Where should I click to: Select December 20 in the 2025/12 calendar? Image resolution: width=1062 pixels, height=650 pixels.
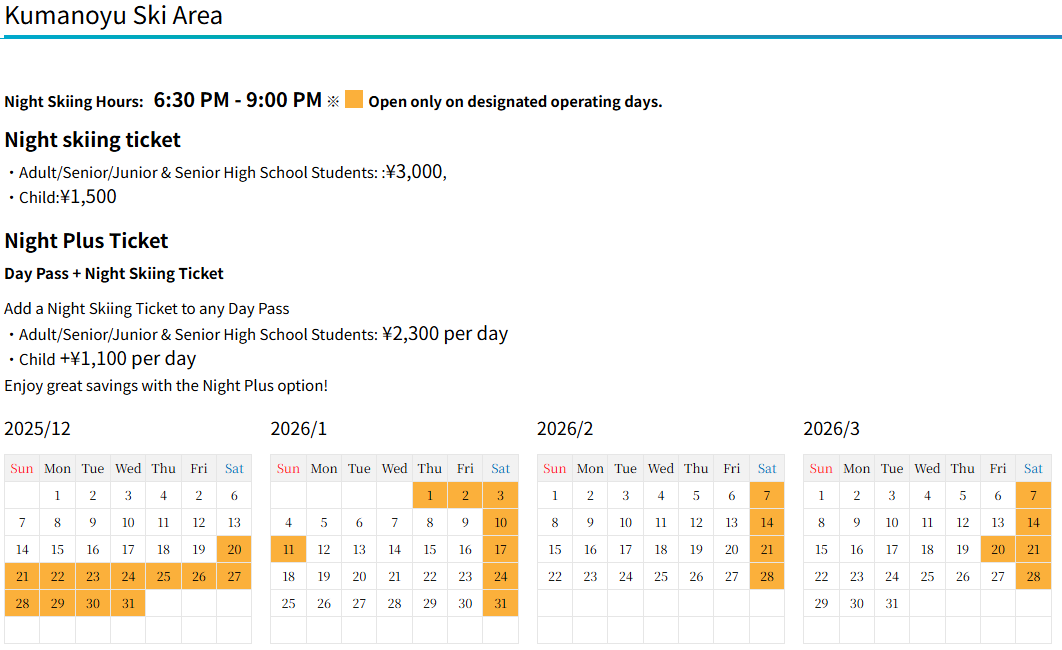(x=234, y=549)
